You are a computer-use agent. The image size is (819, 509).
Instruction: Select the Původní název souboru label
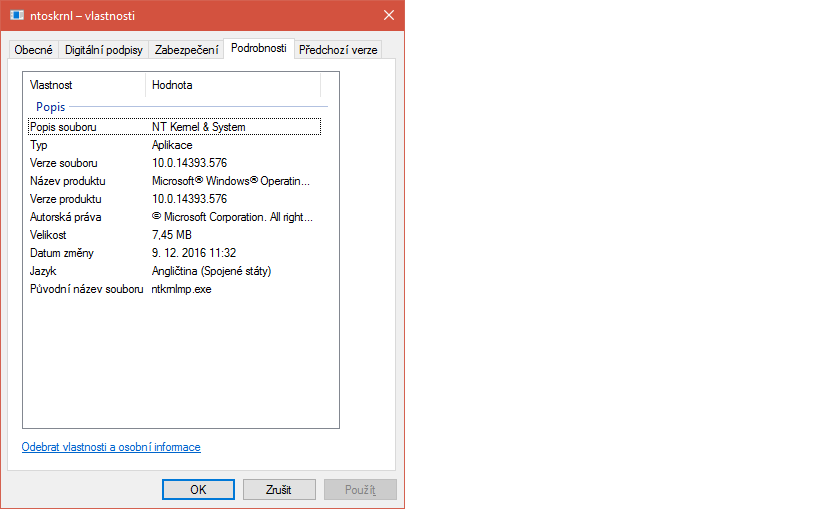[x=86, y=289]
